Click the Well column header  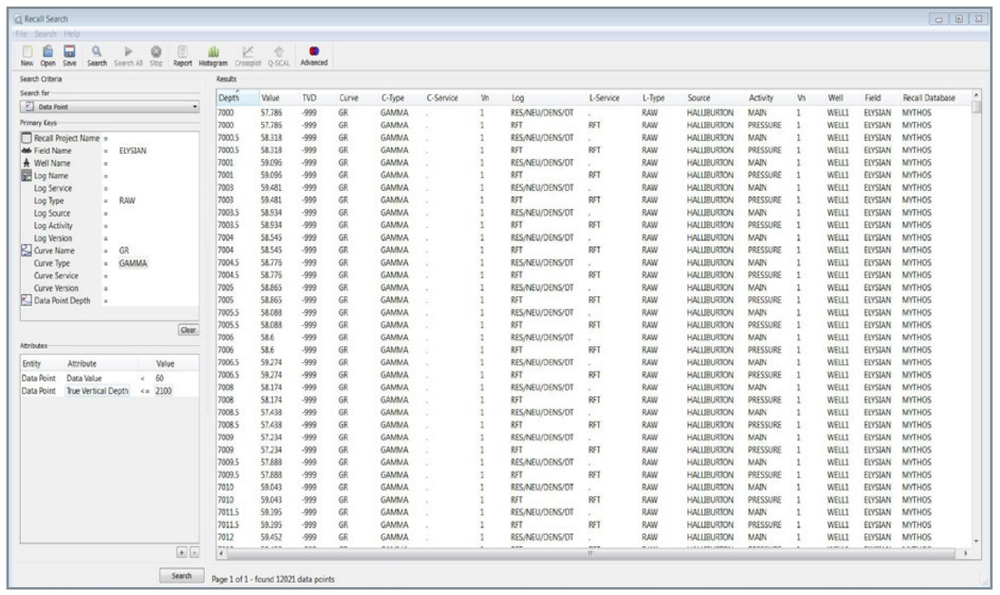coord(835,98)
